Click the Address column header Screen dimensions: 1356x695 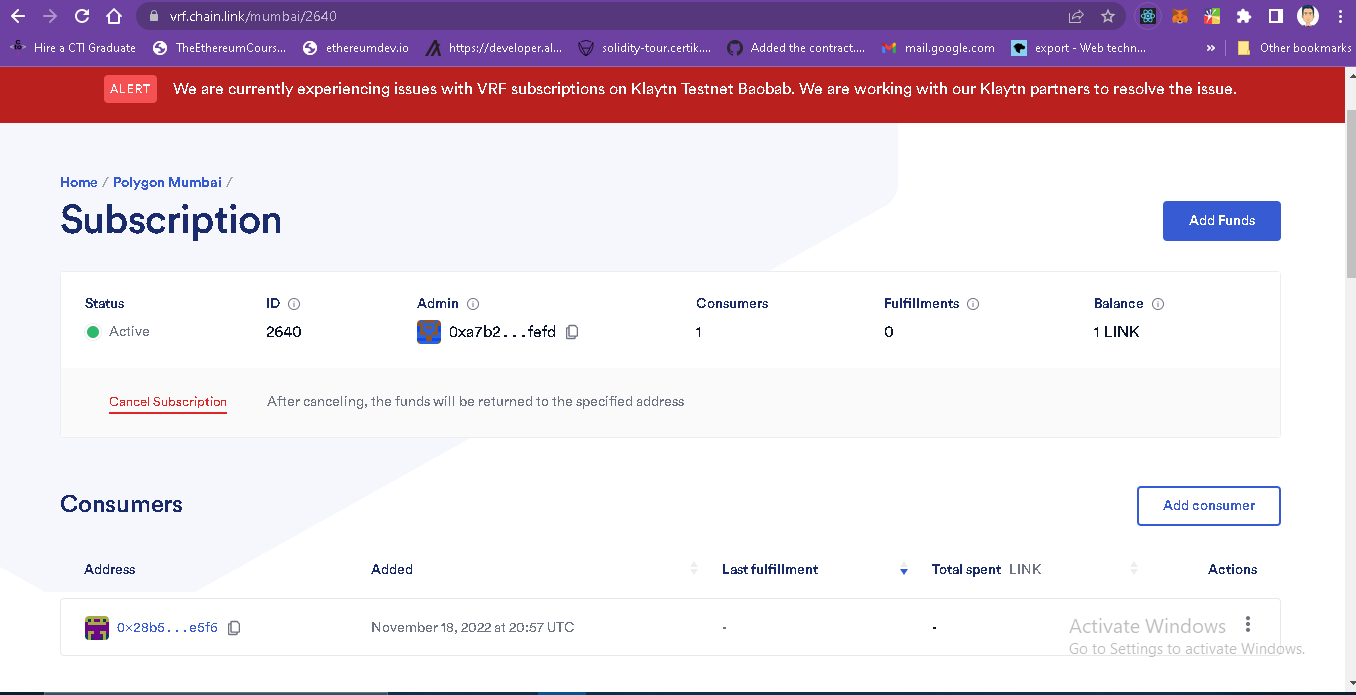(x=110, y=569)
